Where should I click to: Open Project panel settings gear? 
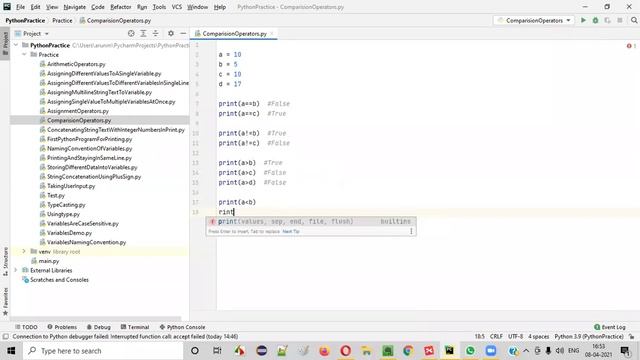point(171,33)
